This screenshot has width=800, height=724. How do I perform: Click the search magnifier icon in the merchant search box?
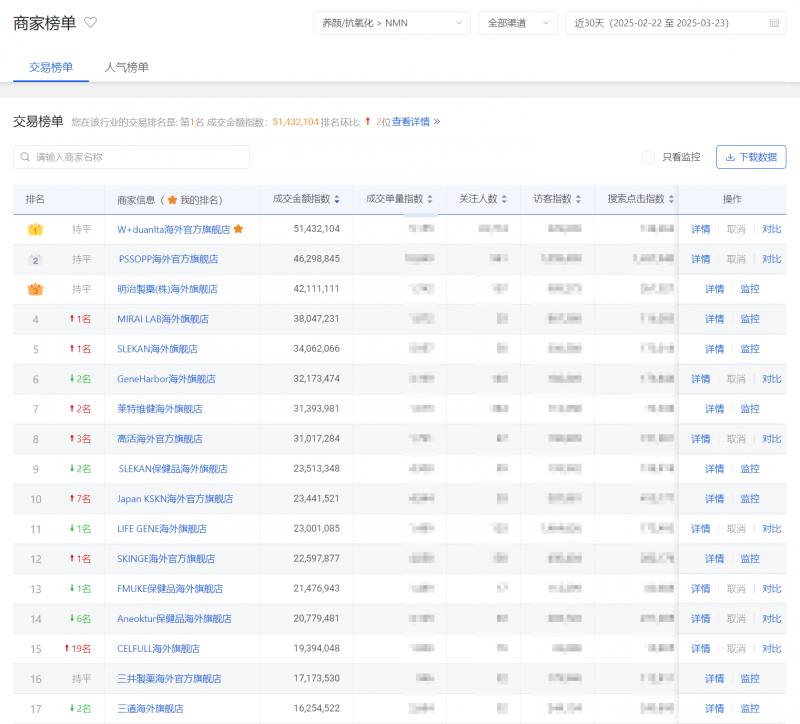coord(24,157)
